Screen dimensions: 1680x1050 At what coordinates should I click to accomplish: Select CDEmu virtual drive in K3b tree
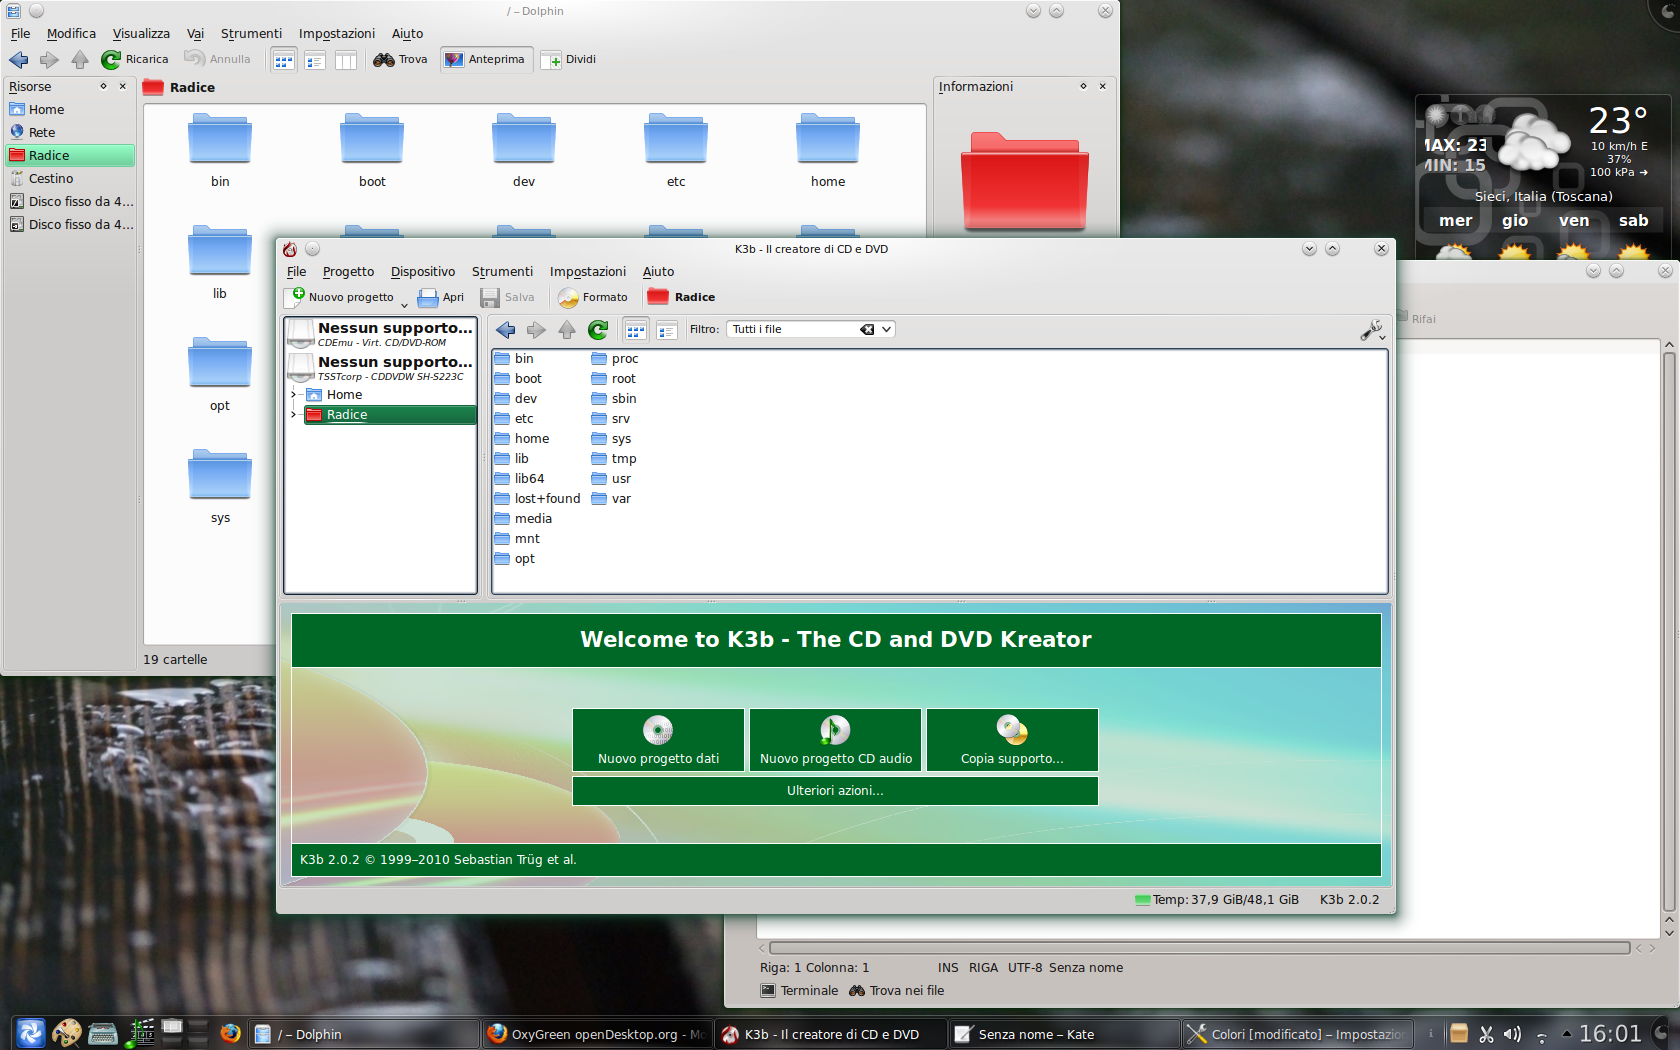point(381,334)
